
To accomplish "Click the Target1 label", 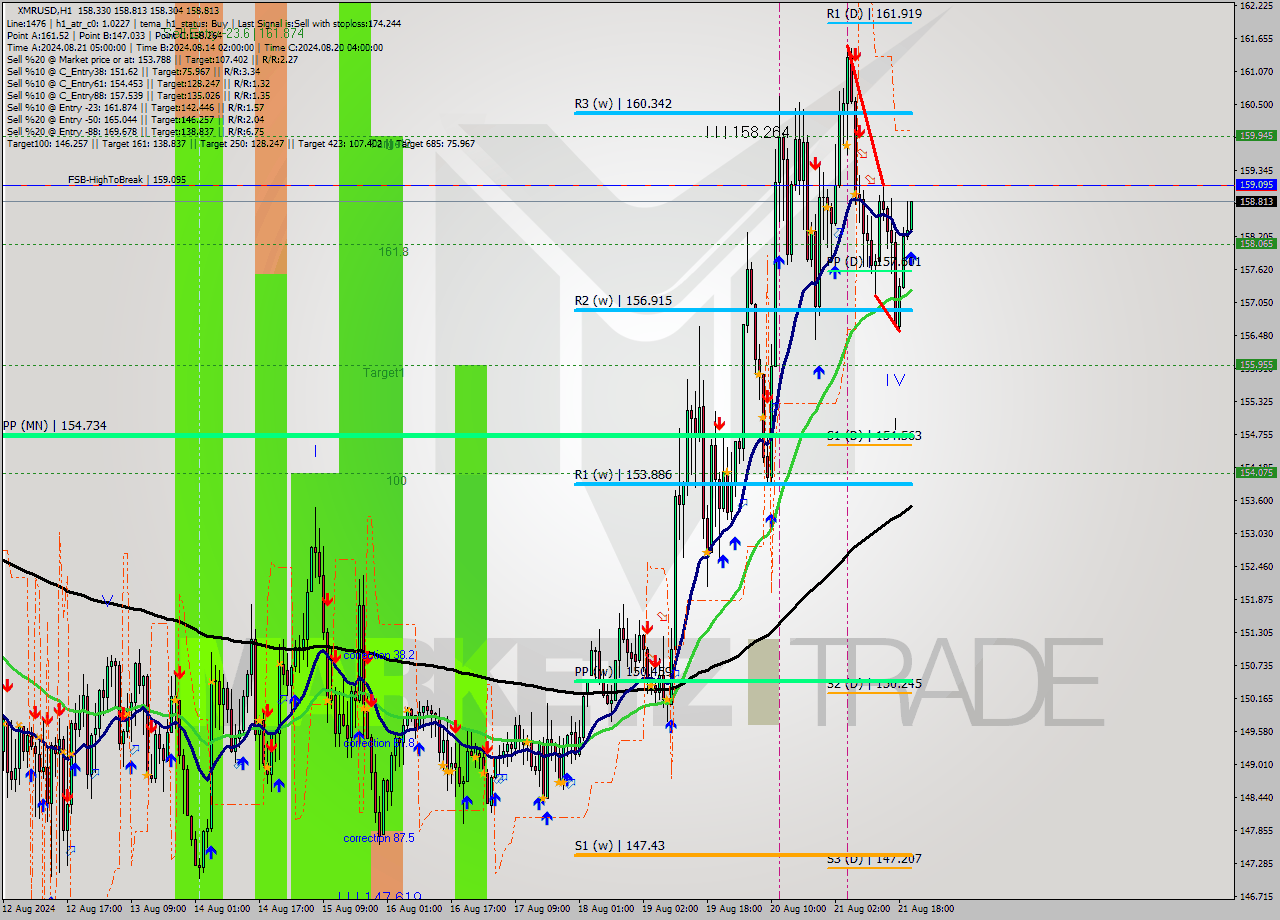I will (383, 373).
